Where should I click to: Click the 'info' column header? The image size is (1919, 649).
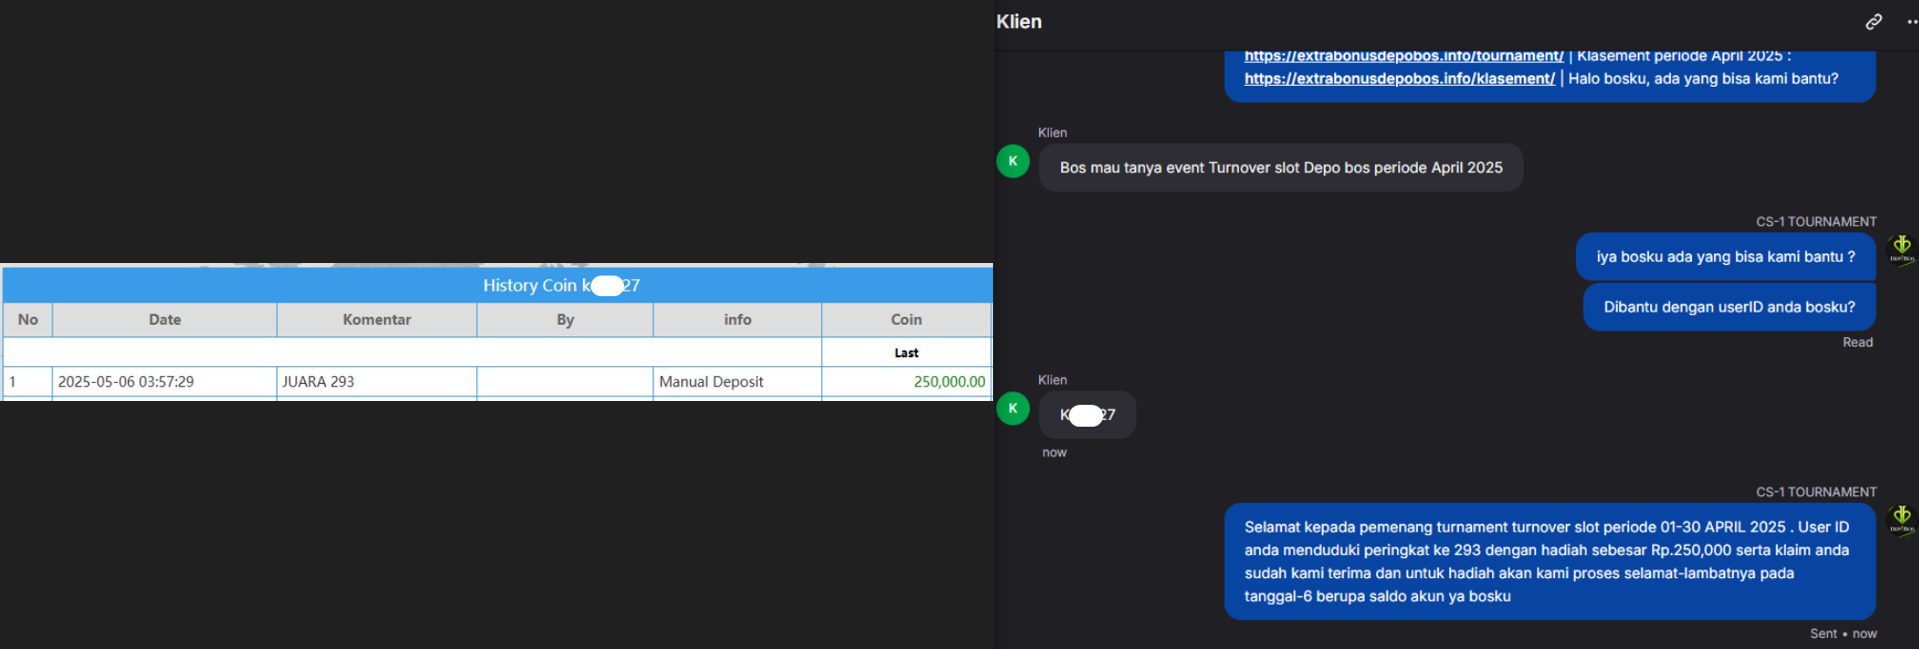737,320
